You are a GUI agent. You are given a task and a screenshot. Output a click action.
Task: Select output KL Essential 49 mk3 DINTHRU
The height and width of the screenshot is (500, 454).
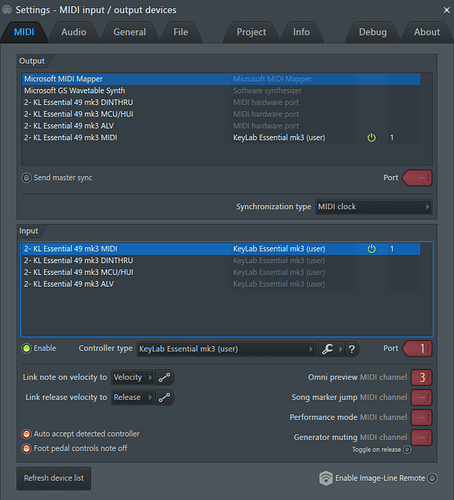(x=221, y=102)
